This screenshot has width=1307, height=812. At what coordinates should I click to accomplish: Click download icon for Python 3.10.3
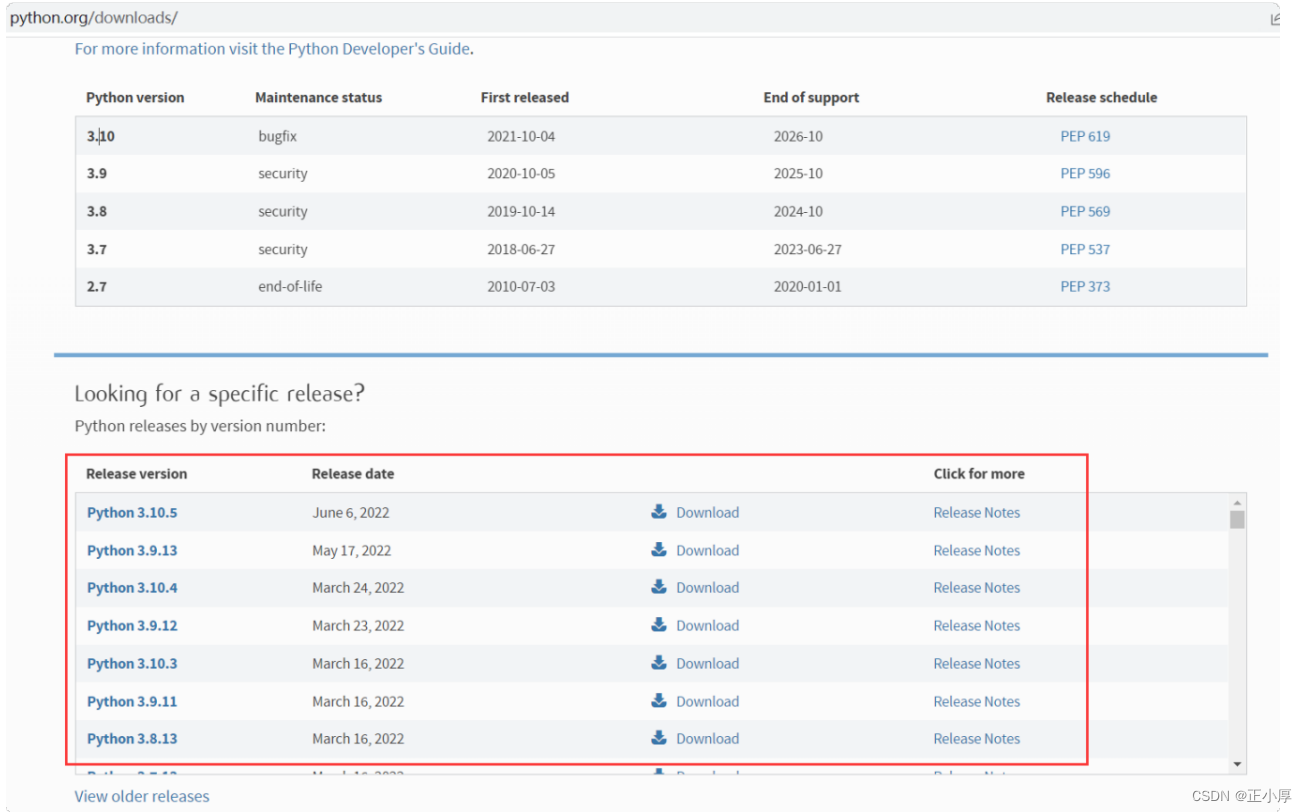pos(659,663)
